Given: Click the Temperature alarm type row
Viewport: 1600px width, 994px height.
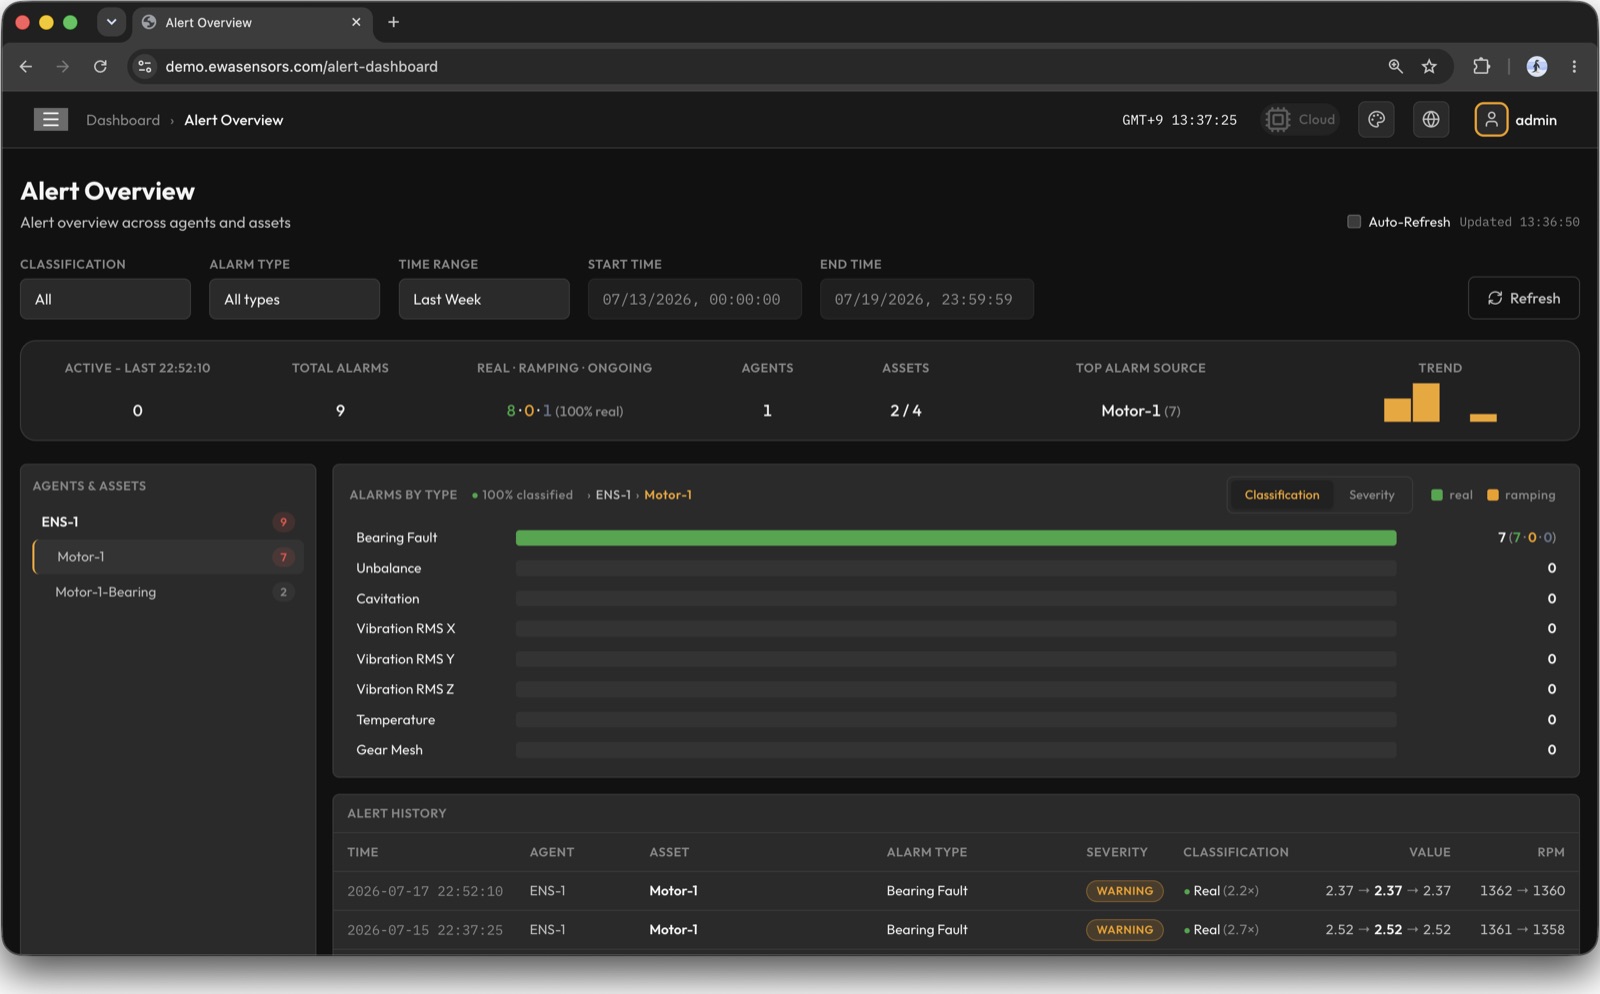Looking at the screenshot, I should pyautogui.click(x=955, y=720).
